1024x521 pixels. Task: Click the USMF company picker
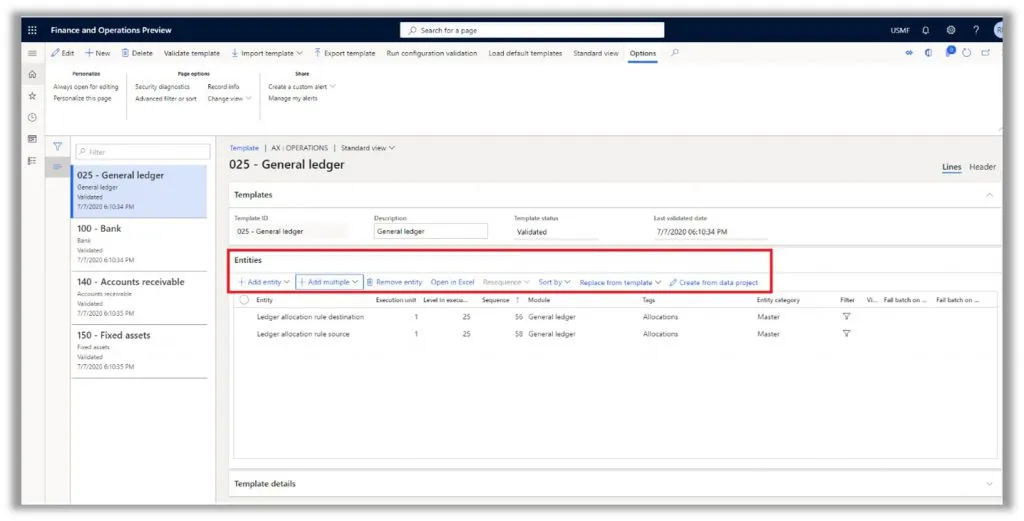900,31
